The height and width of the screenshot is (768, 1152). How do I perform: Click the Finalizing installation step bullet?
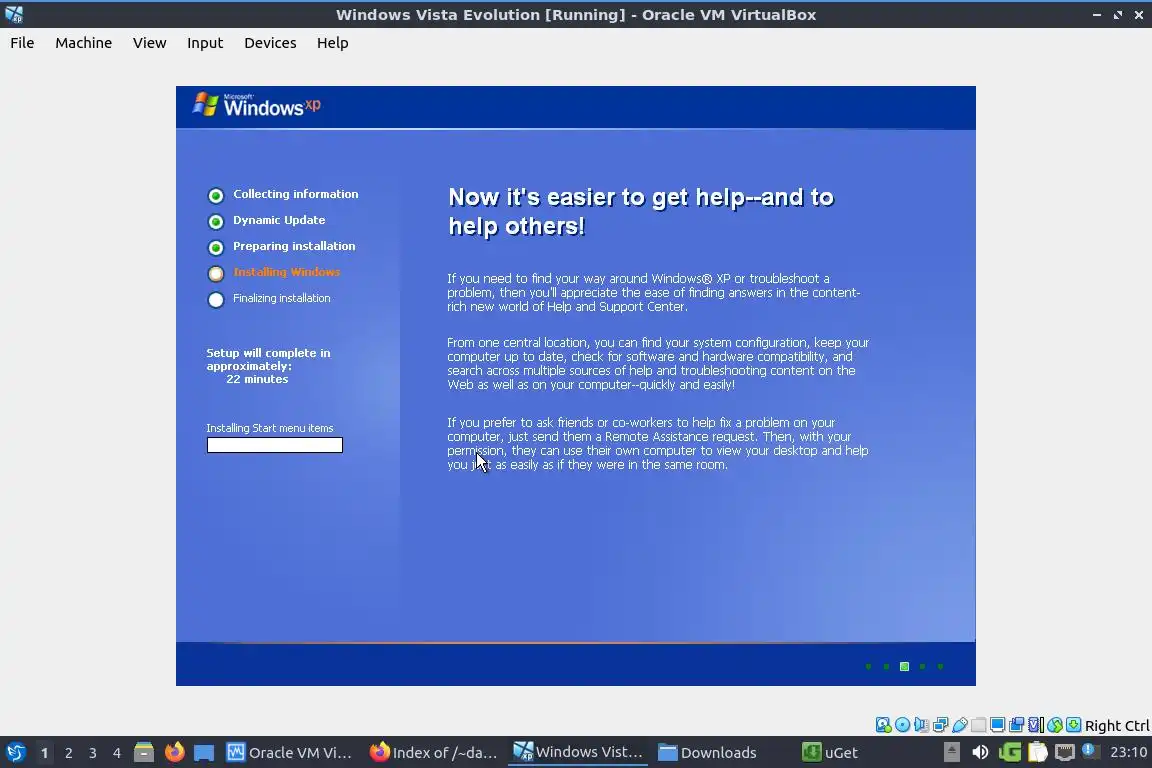(215, 299)
